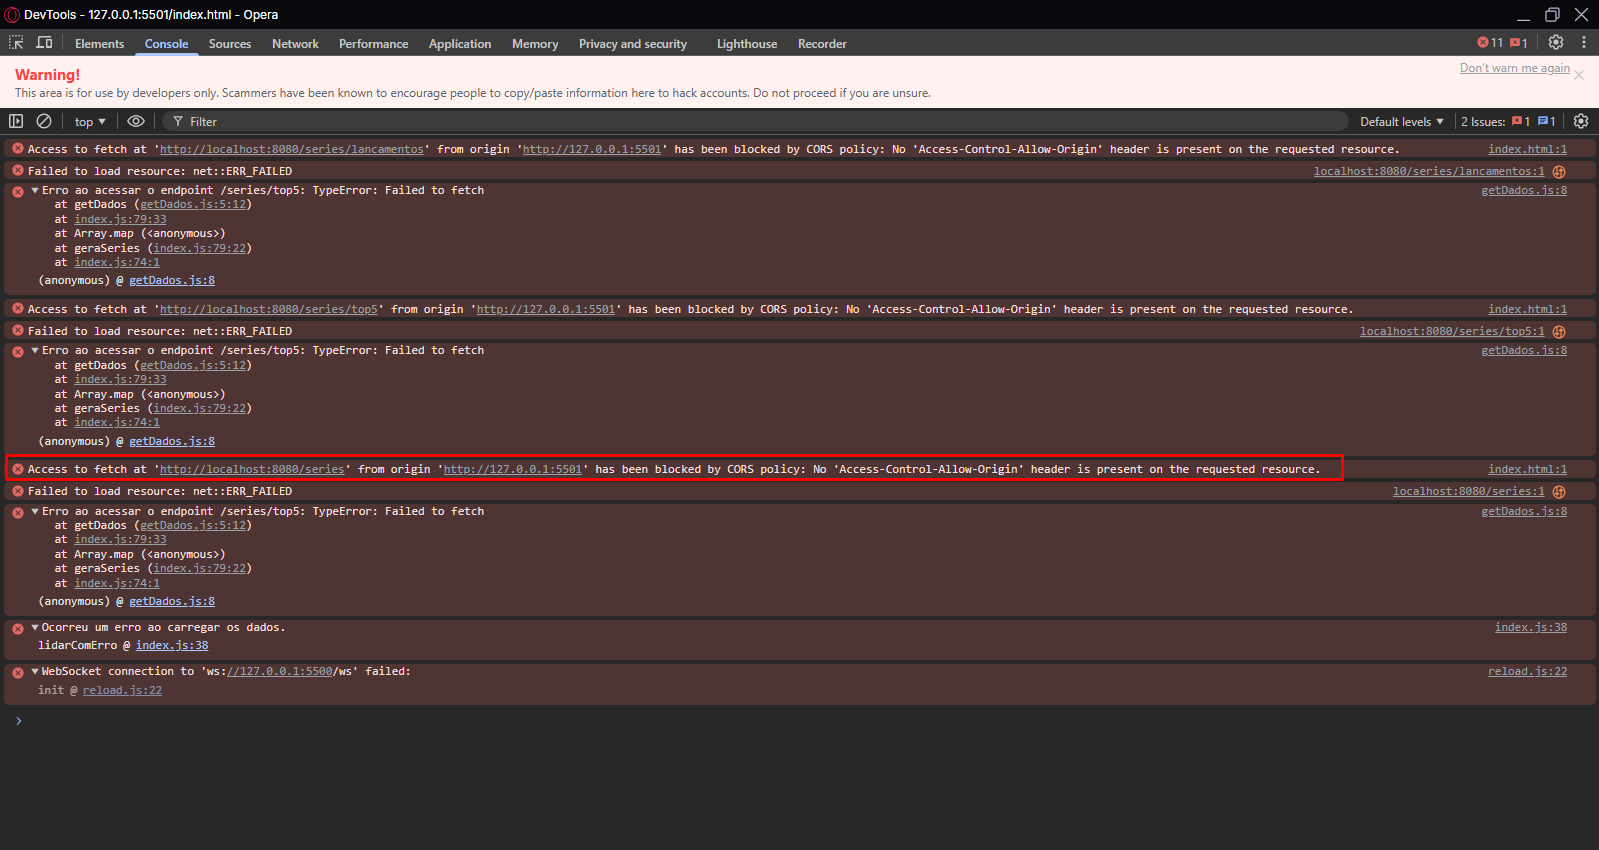The width and height of the screenshot is (1599, 850).
Task: Open the "top" JavaScript context dropdown
Action: tap(90, 122)
